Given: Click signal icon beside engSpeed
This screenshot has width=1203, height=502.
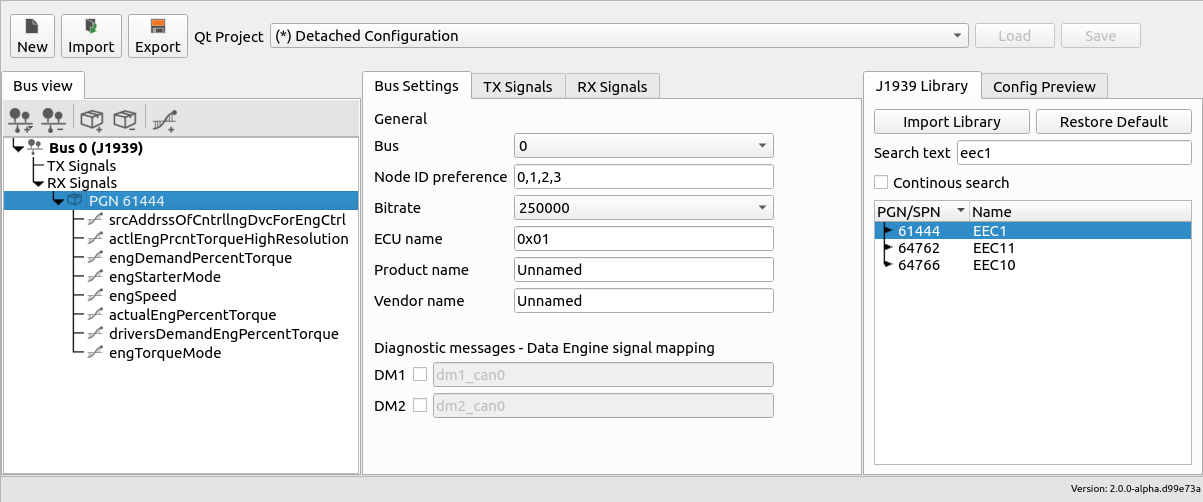Looking at the screenshot, I should pos(96,296).
